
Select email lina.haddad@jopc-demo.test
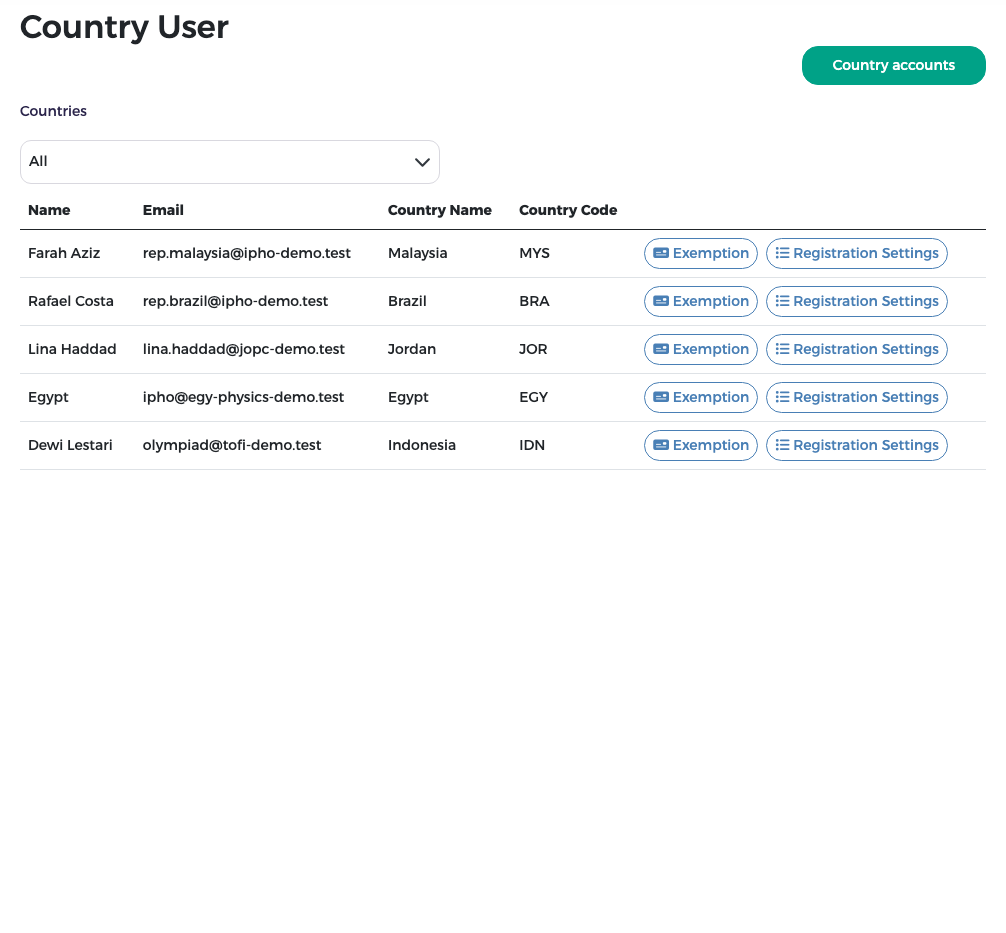pos(243,350)
